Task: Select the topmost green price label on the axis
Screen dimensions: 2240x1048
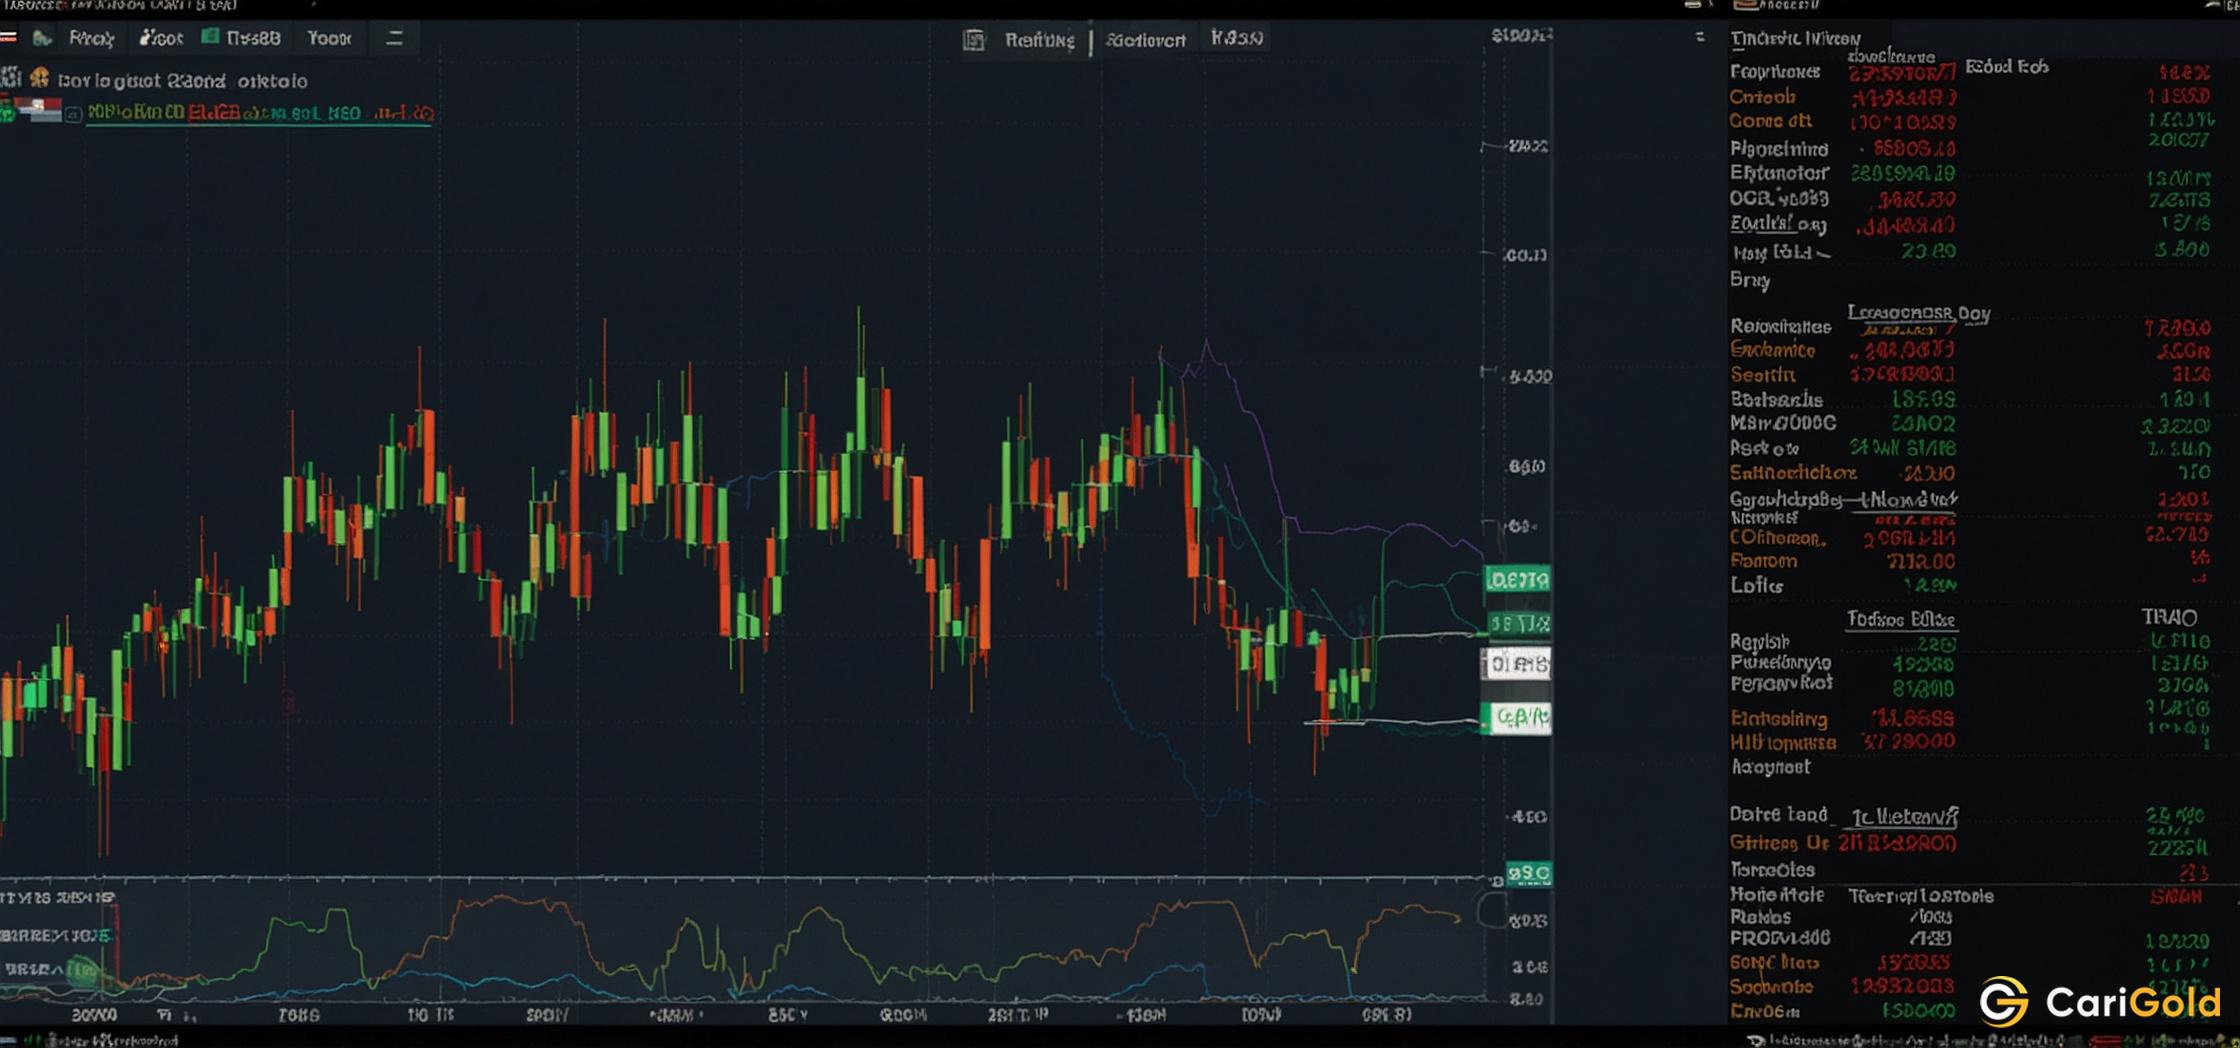Action: point(1518,579)
